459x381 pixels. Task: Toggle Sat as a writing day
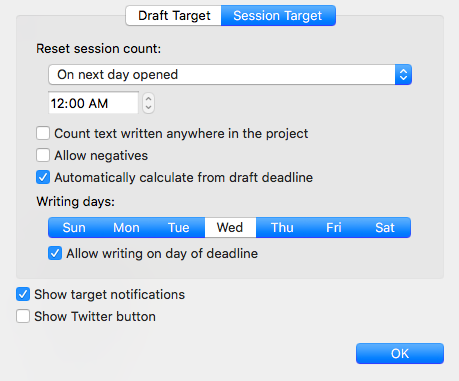pos(385,228)
